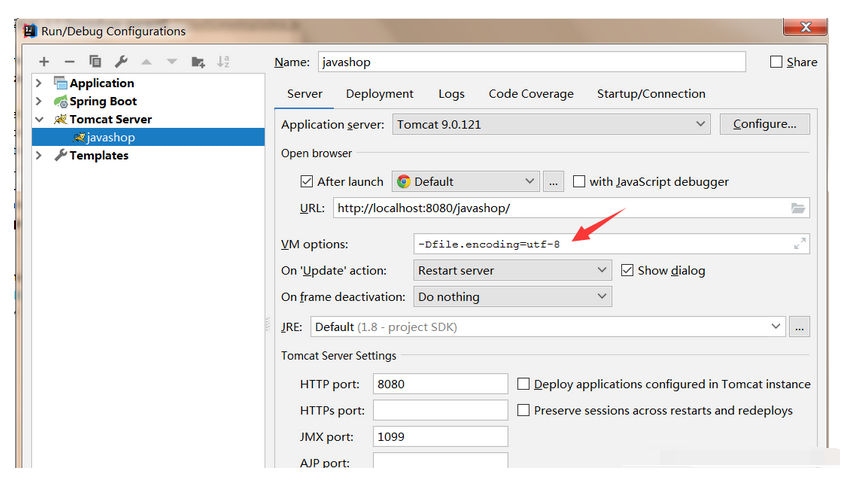This screenshot has width=846, height=487.
Task: Click the VM options input field
Action: (611, 244)
